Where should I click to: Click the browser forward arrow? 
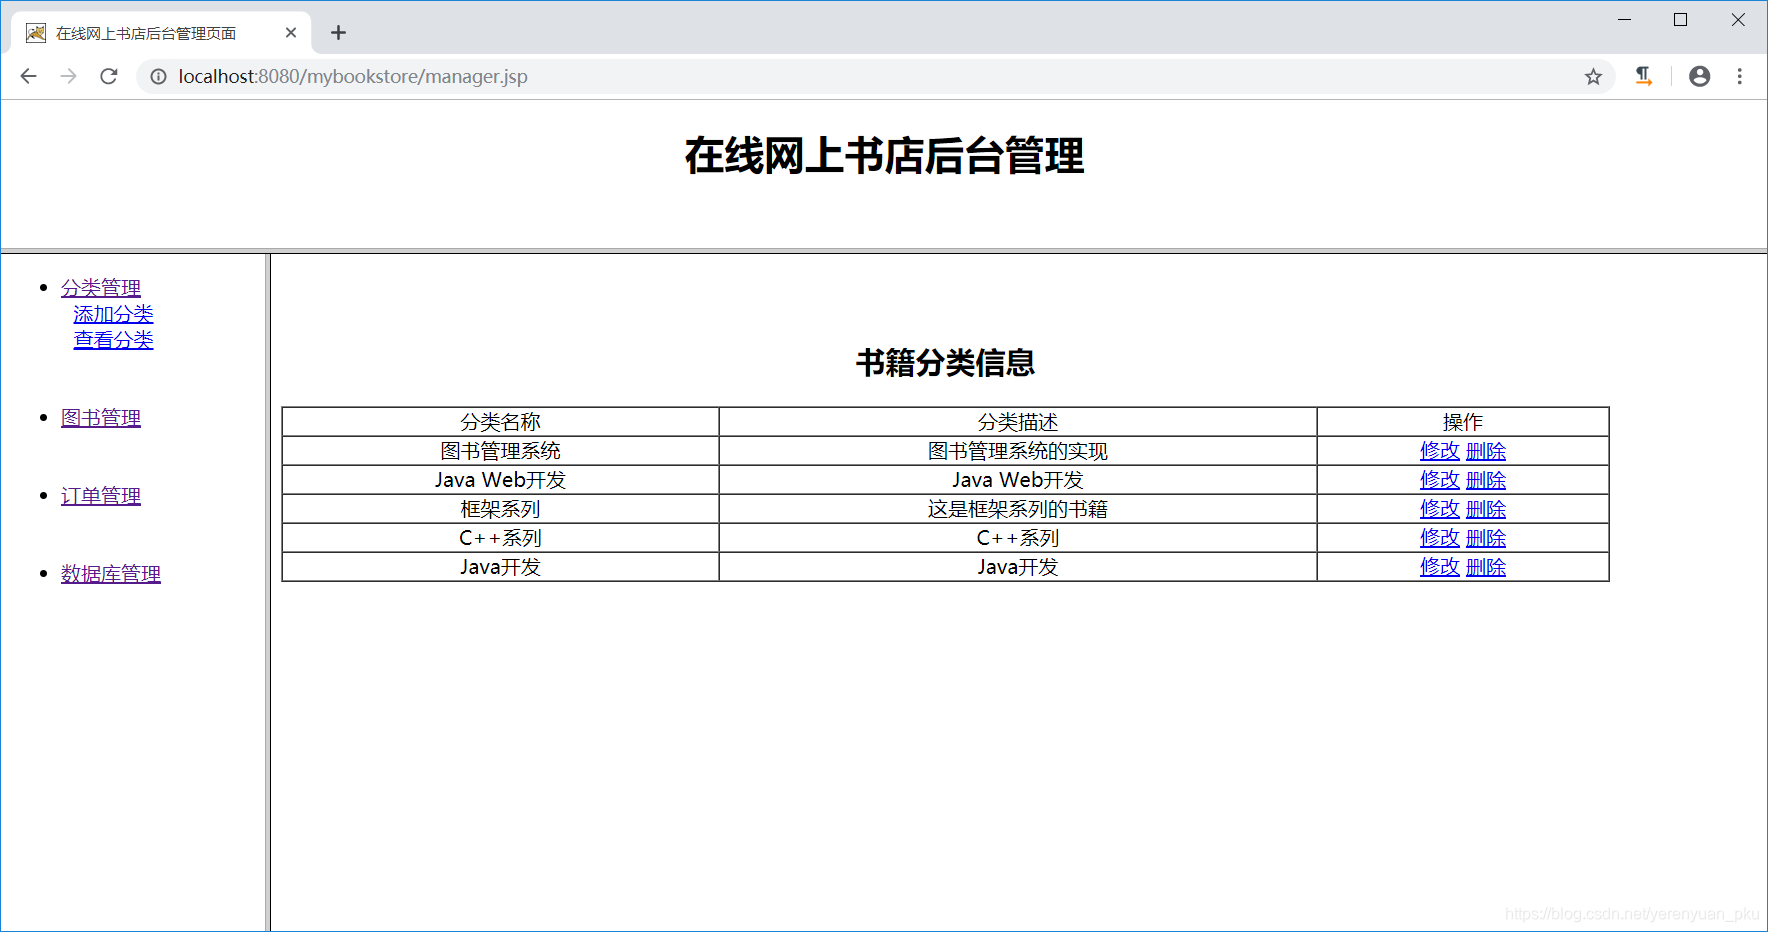68,76
